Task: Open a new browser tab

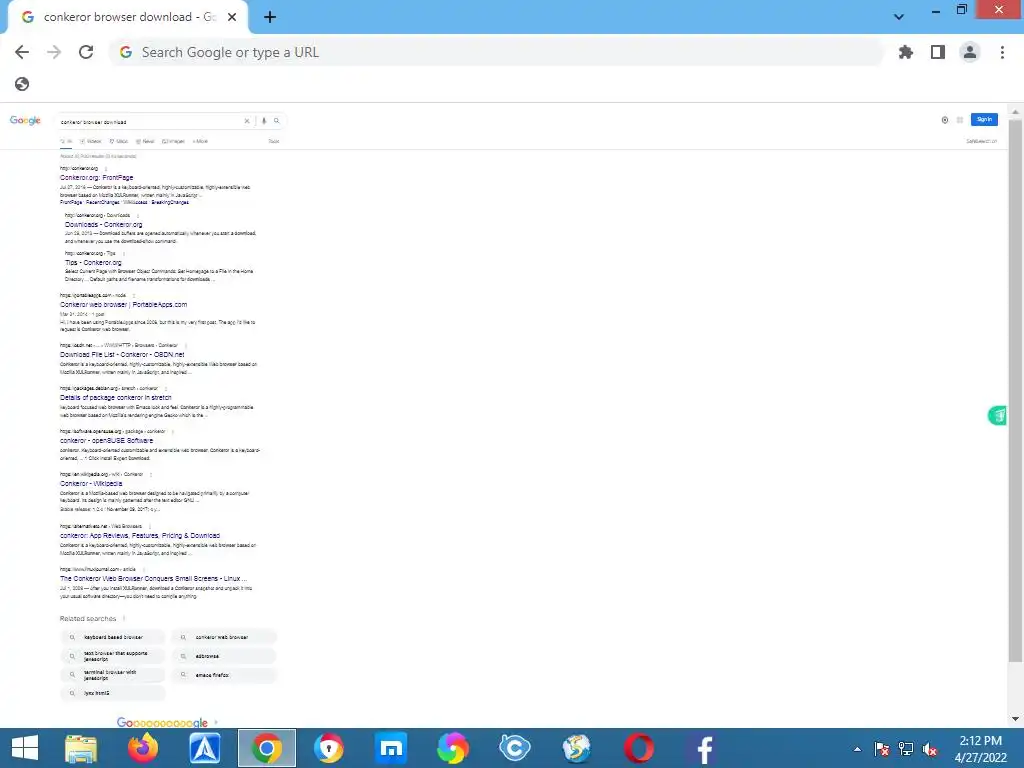Action: (270, 17)
